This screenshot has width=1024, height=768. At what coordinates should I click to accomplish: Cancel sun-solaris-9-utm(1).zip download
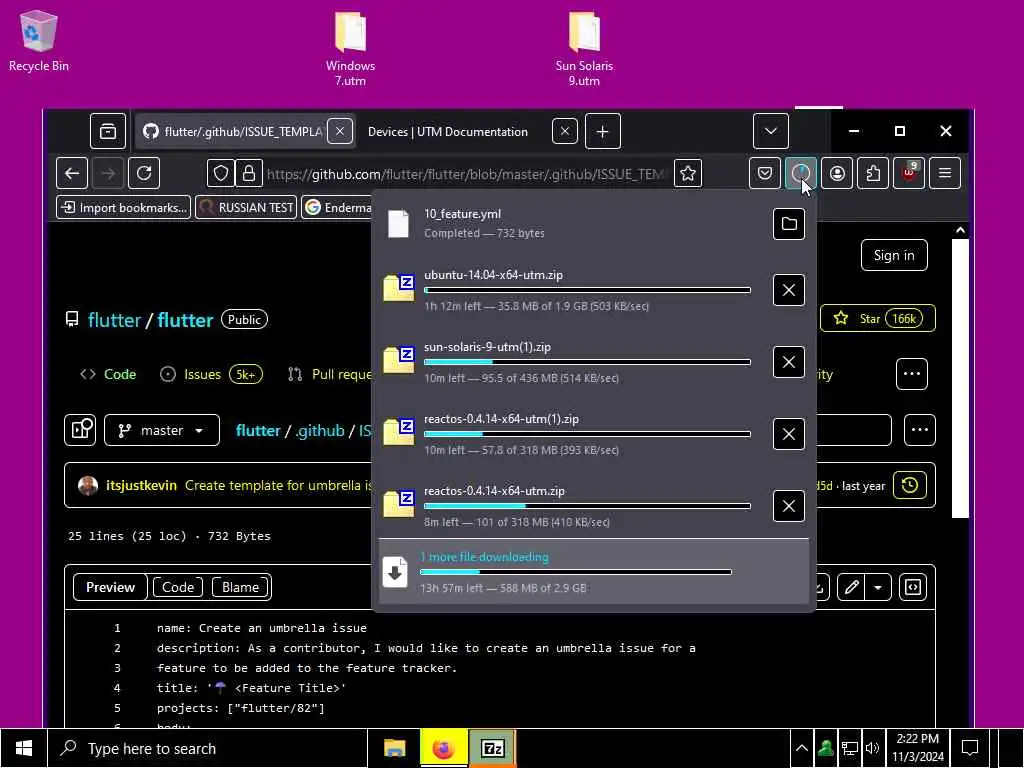(x=789, y=362)
